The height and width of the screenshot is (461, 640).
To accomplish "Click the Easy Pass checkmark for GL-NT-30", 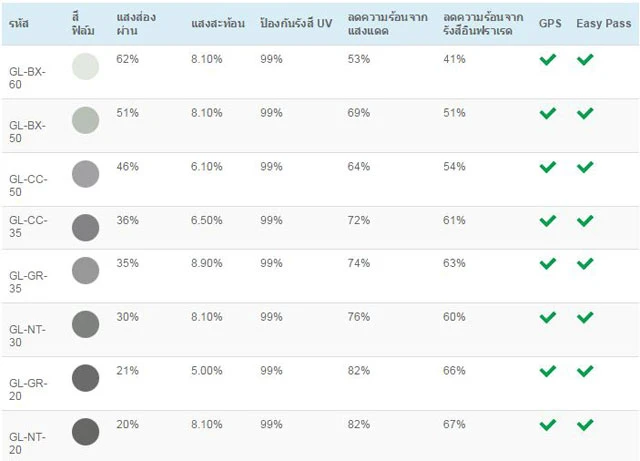I will [x=585, y=318].
